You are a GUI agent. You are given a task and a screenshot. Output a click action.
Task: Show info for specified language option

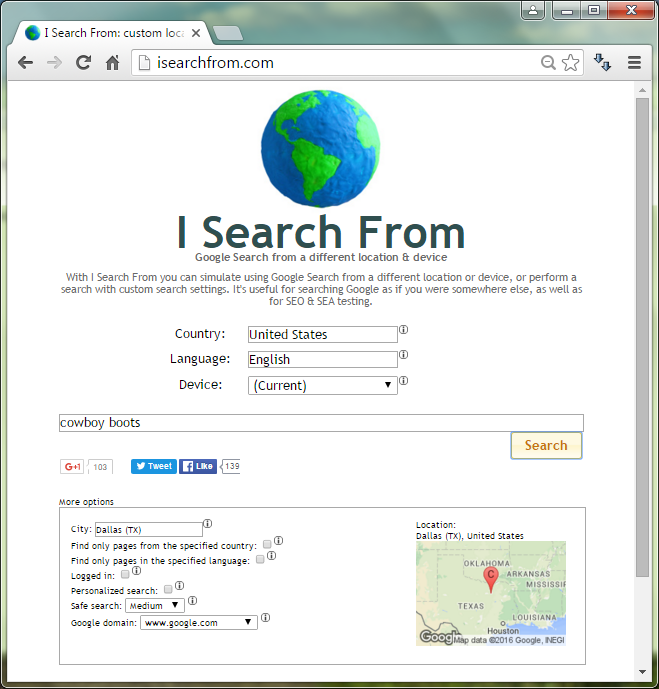pos(272,555)
